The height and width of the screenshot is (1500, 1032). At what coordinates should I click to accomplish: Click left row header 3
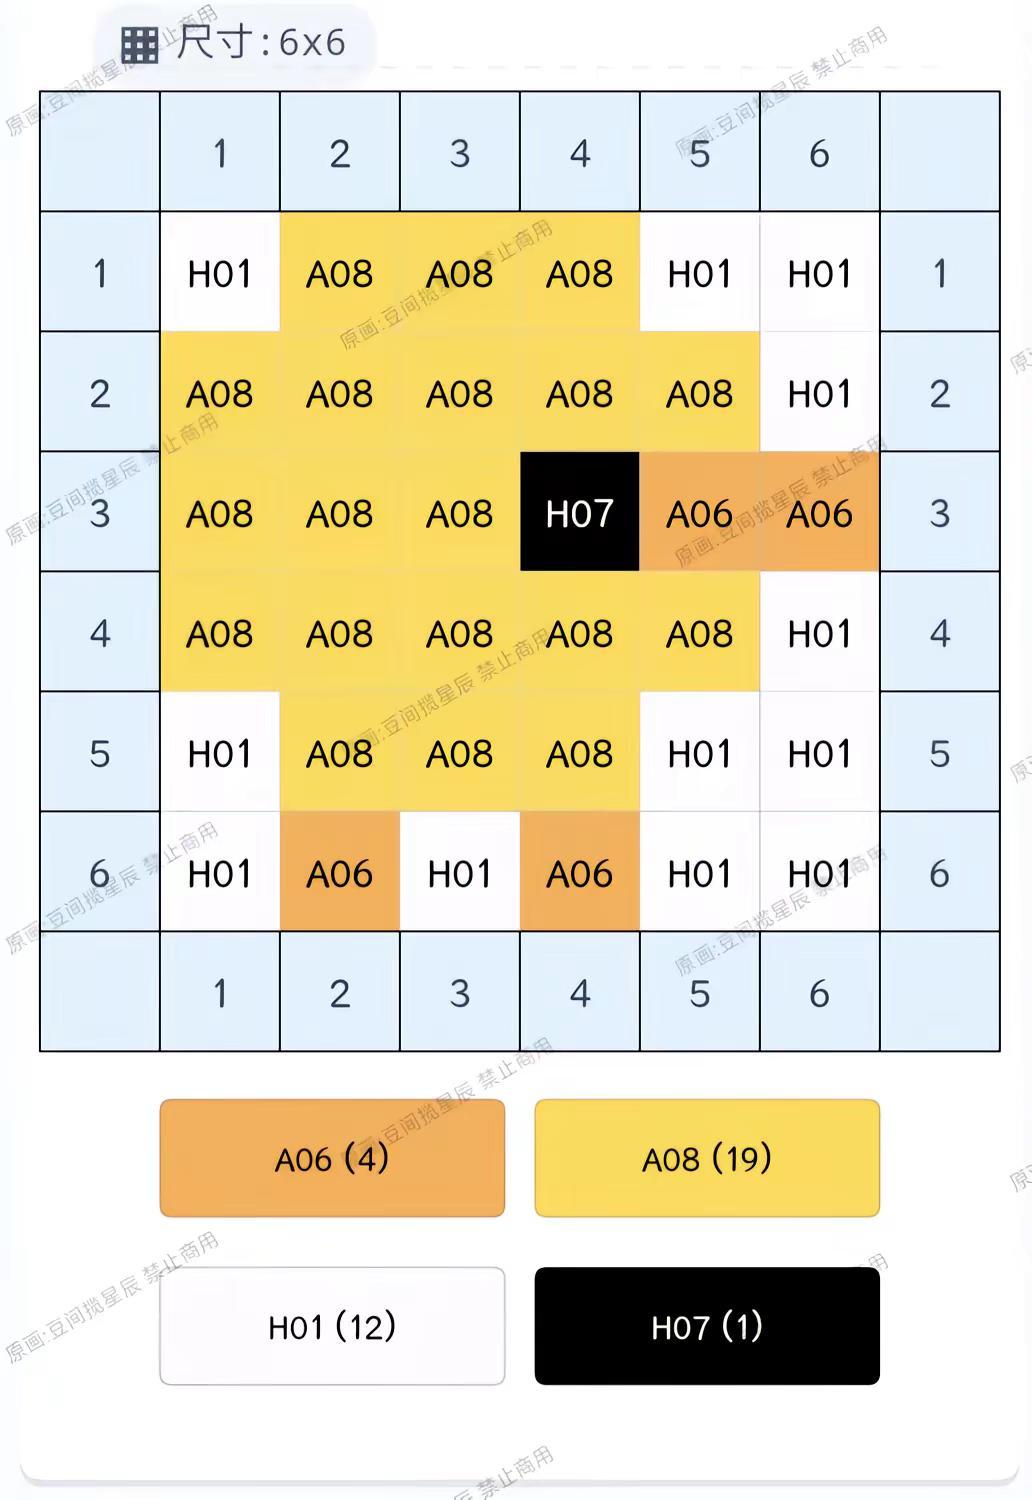coord(100,512)
